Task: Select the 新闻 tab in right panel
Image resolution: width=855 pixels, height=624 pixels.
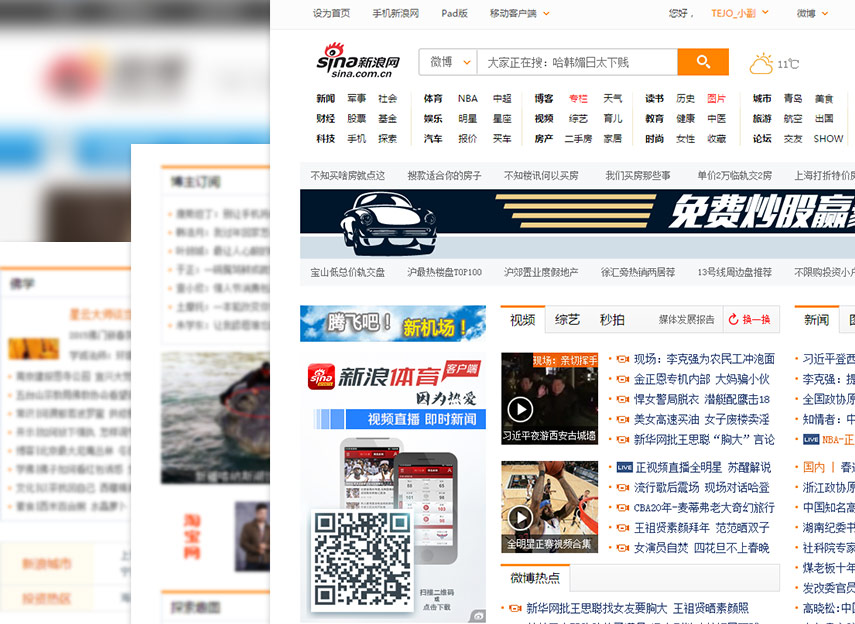Action: click(x=816, y=320)
